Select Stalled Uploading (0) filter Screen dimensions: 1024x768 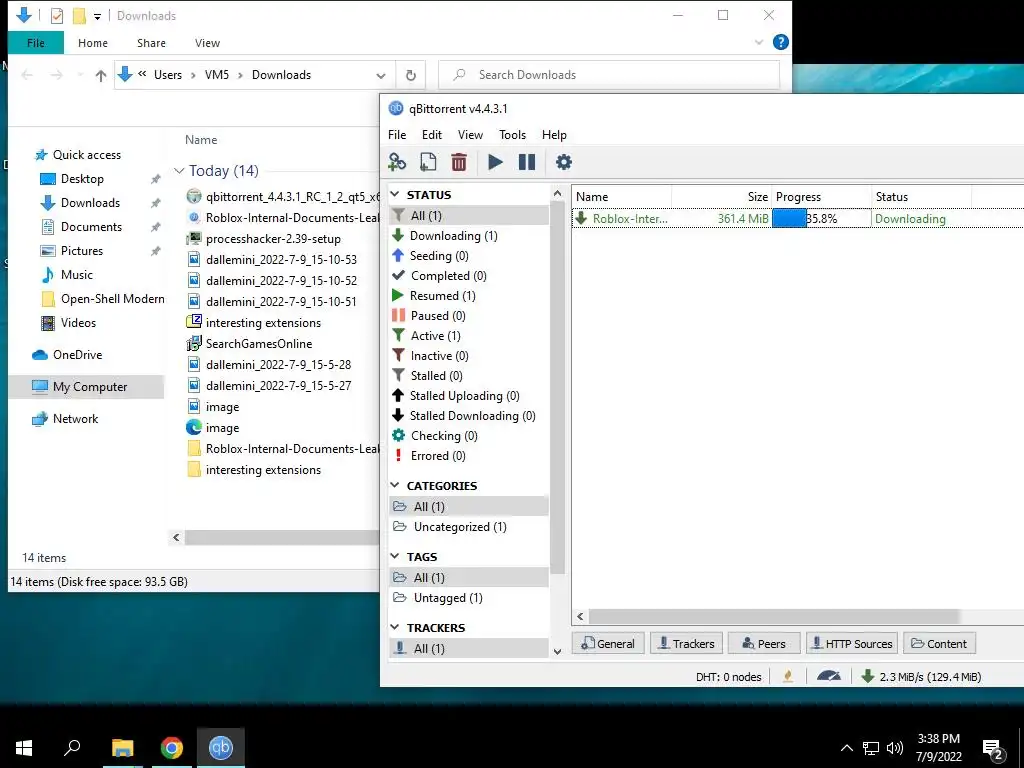[x=469, y=396]
